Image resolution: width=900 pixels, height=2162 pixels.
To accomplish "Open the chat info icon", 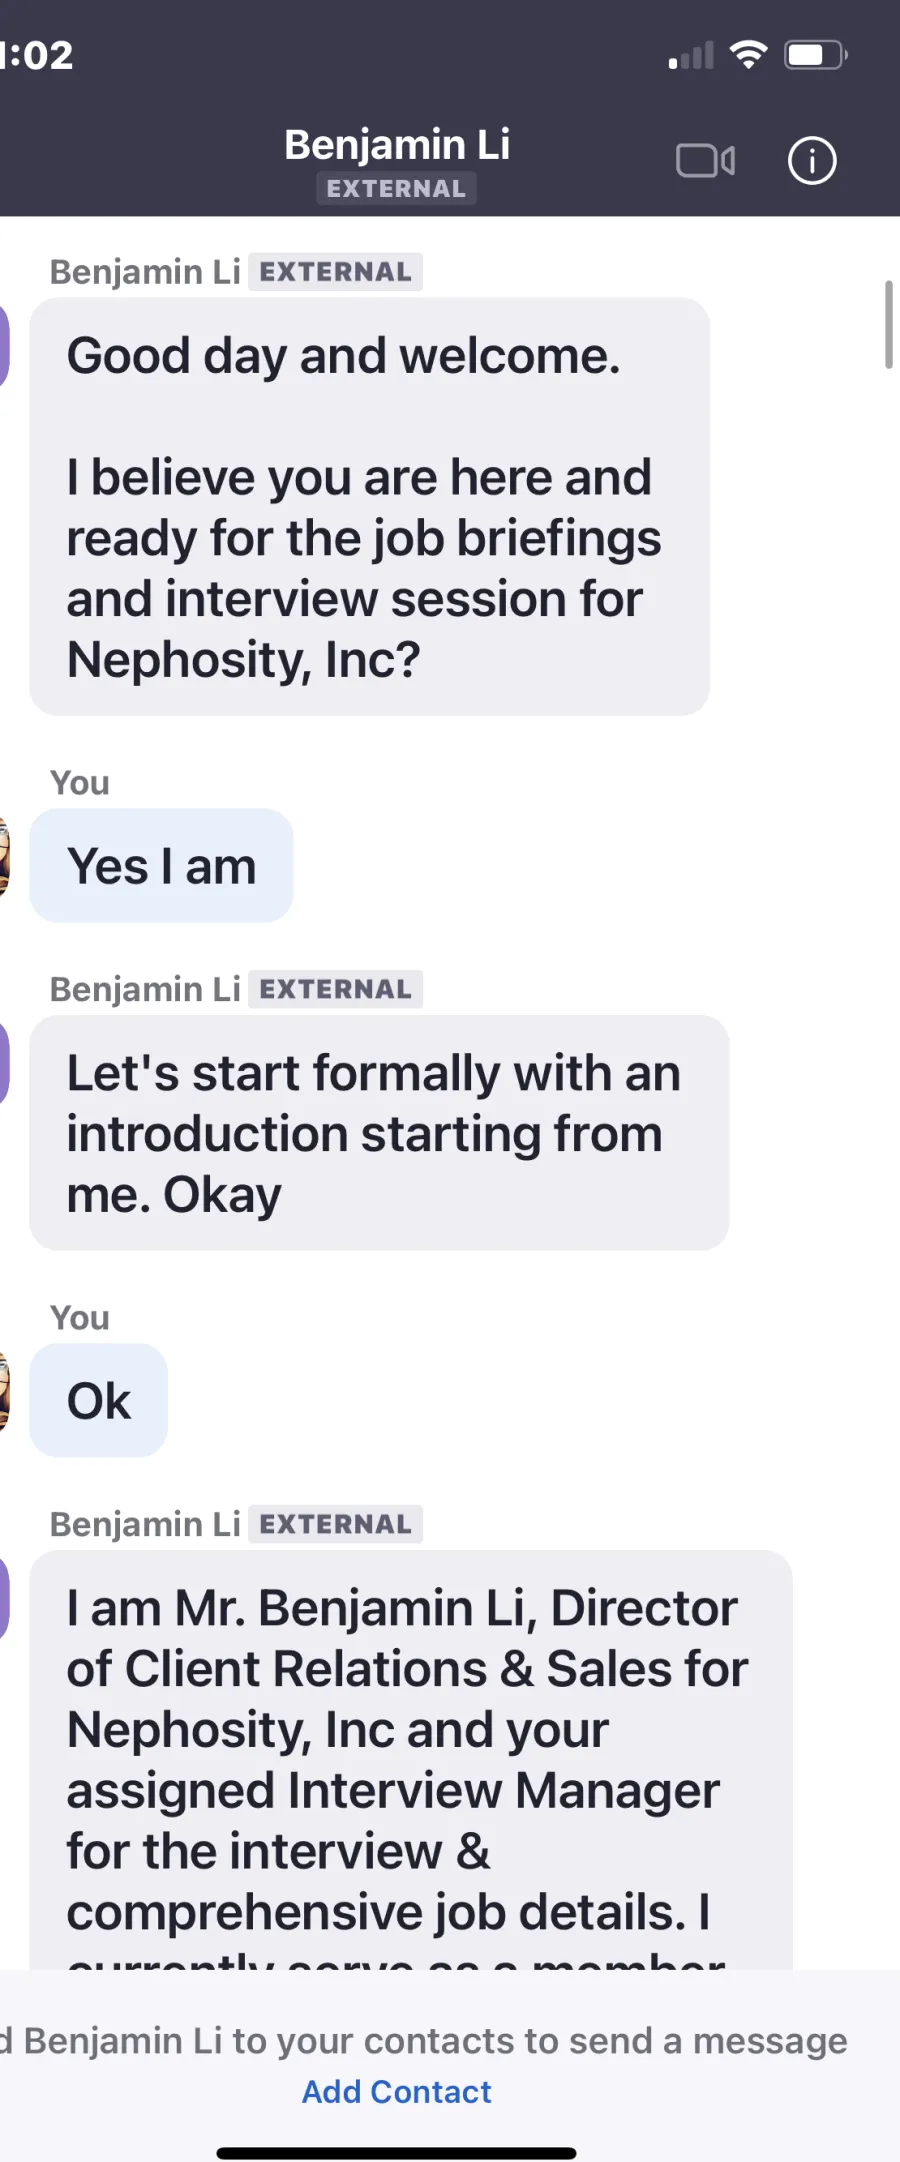I will pyautogui.click(x=812, y=161).
